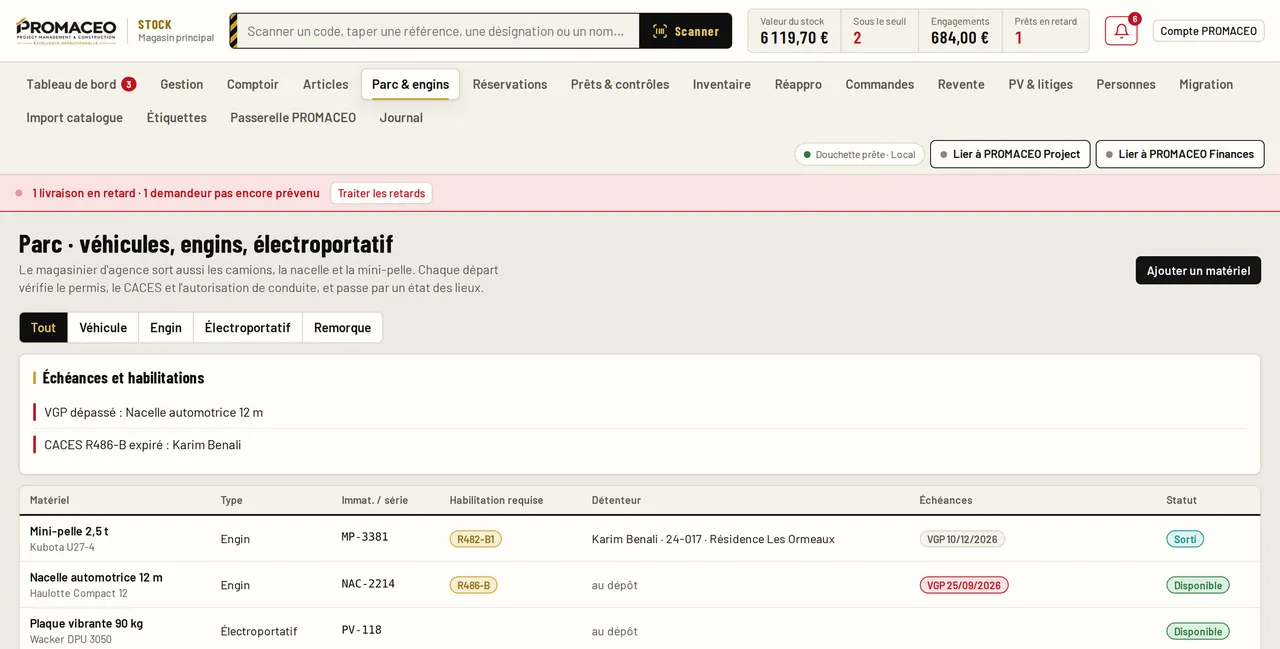Image resolution: width=1280 pixels, height=649 pixels.
Task: Filter the list by Remorque
Action: (x=342, y=327)
